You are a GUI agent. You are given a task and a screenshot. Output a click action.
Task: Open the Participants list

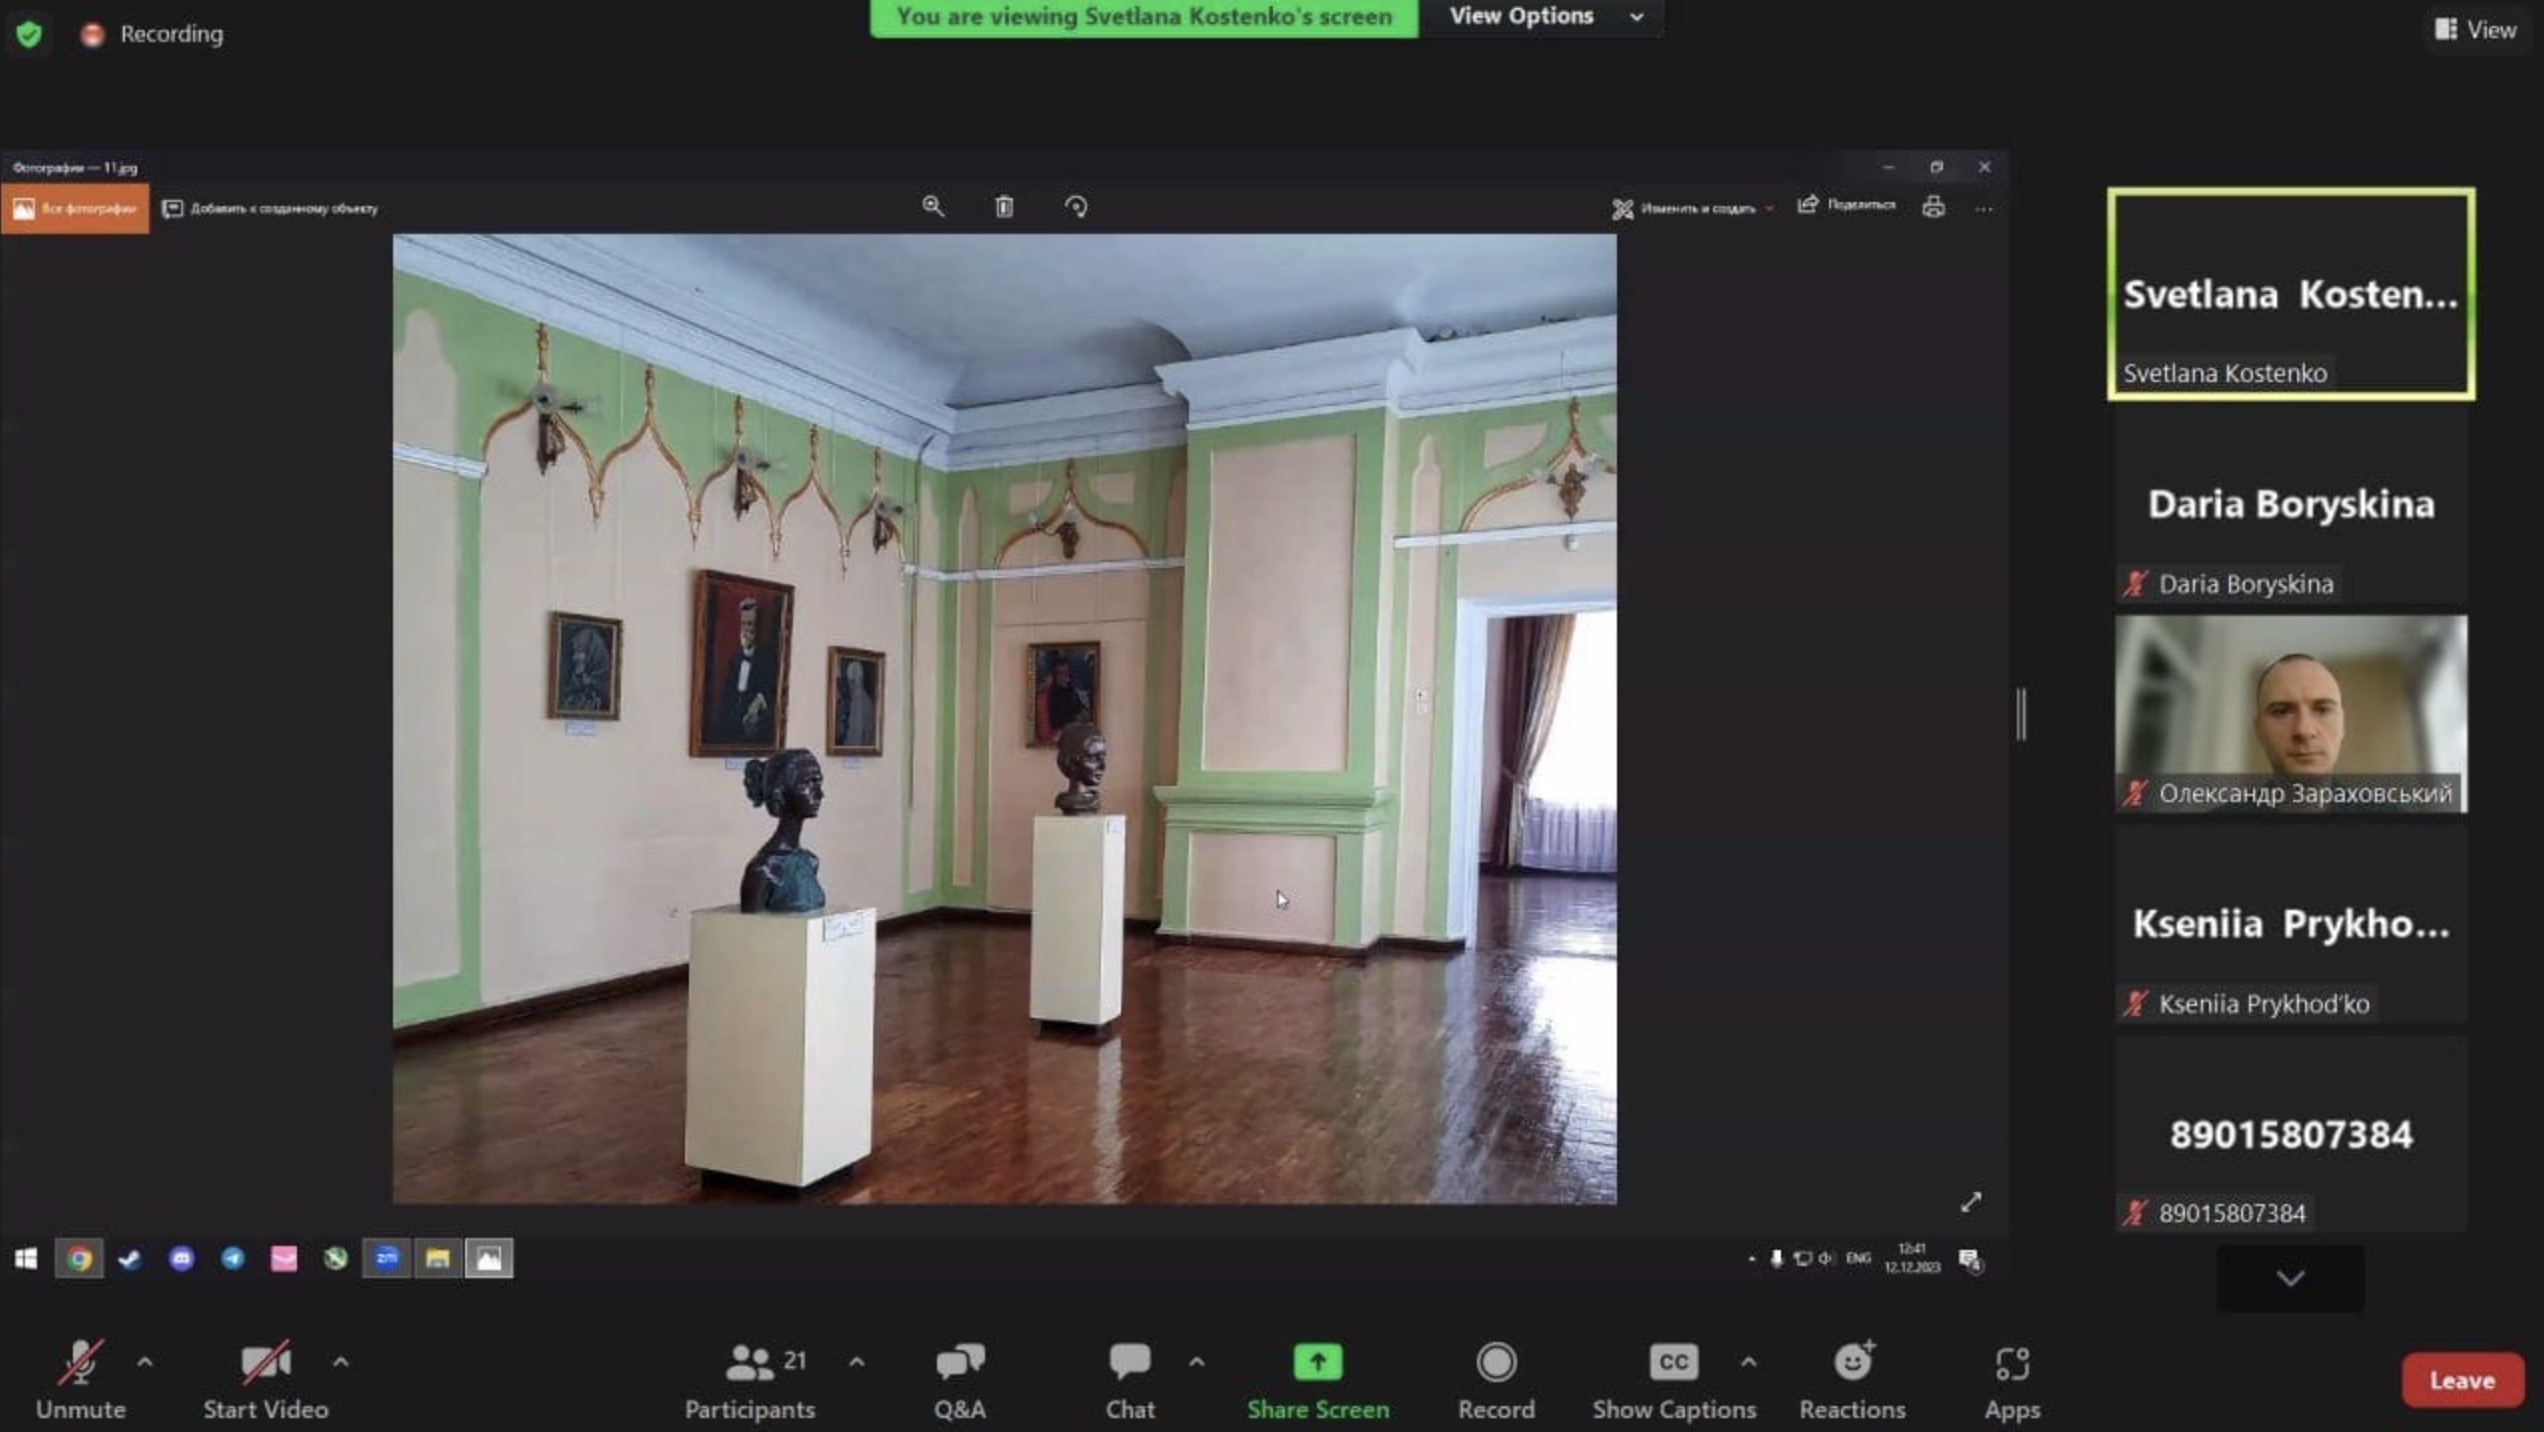tap(750, 1380)
